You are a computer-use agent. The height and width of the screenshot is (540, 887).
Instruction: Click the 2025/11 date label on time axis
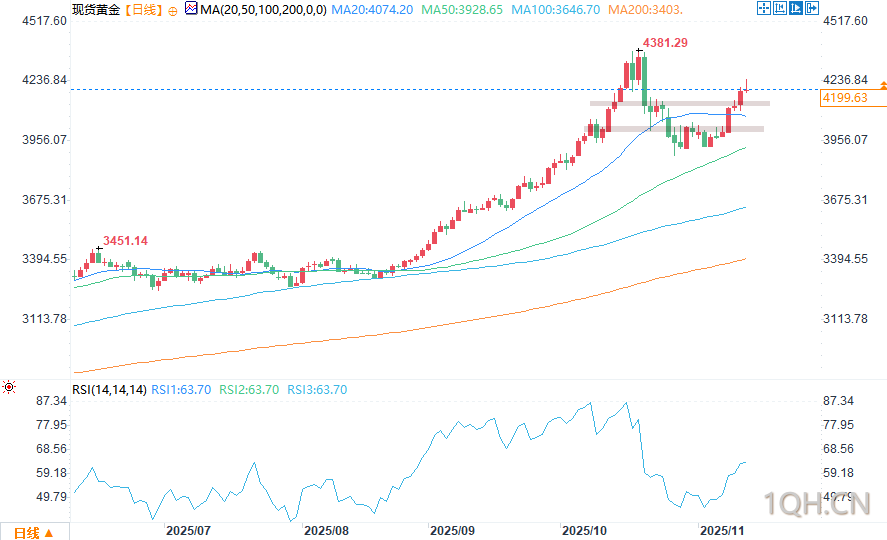click(722, 531)
